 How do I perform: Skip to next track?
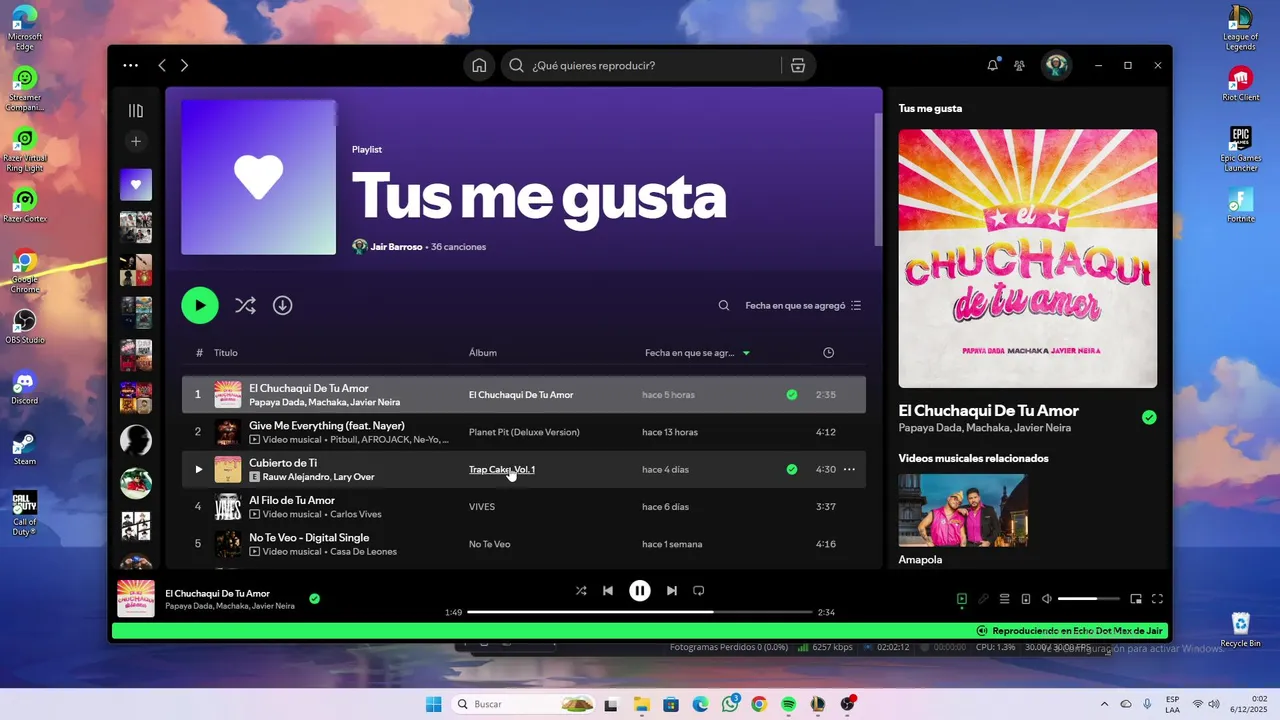point(672,591)
